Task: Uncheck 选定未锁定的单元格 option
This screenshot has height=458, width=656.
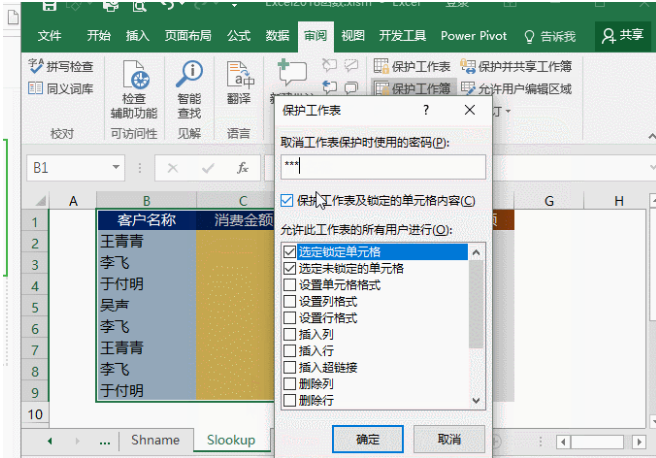Action: (290, 269)
